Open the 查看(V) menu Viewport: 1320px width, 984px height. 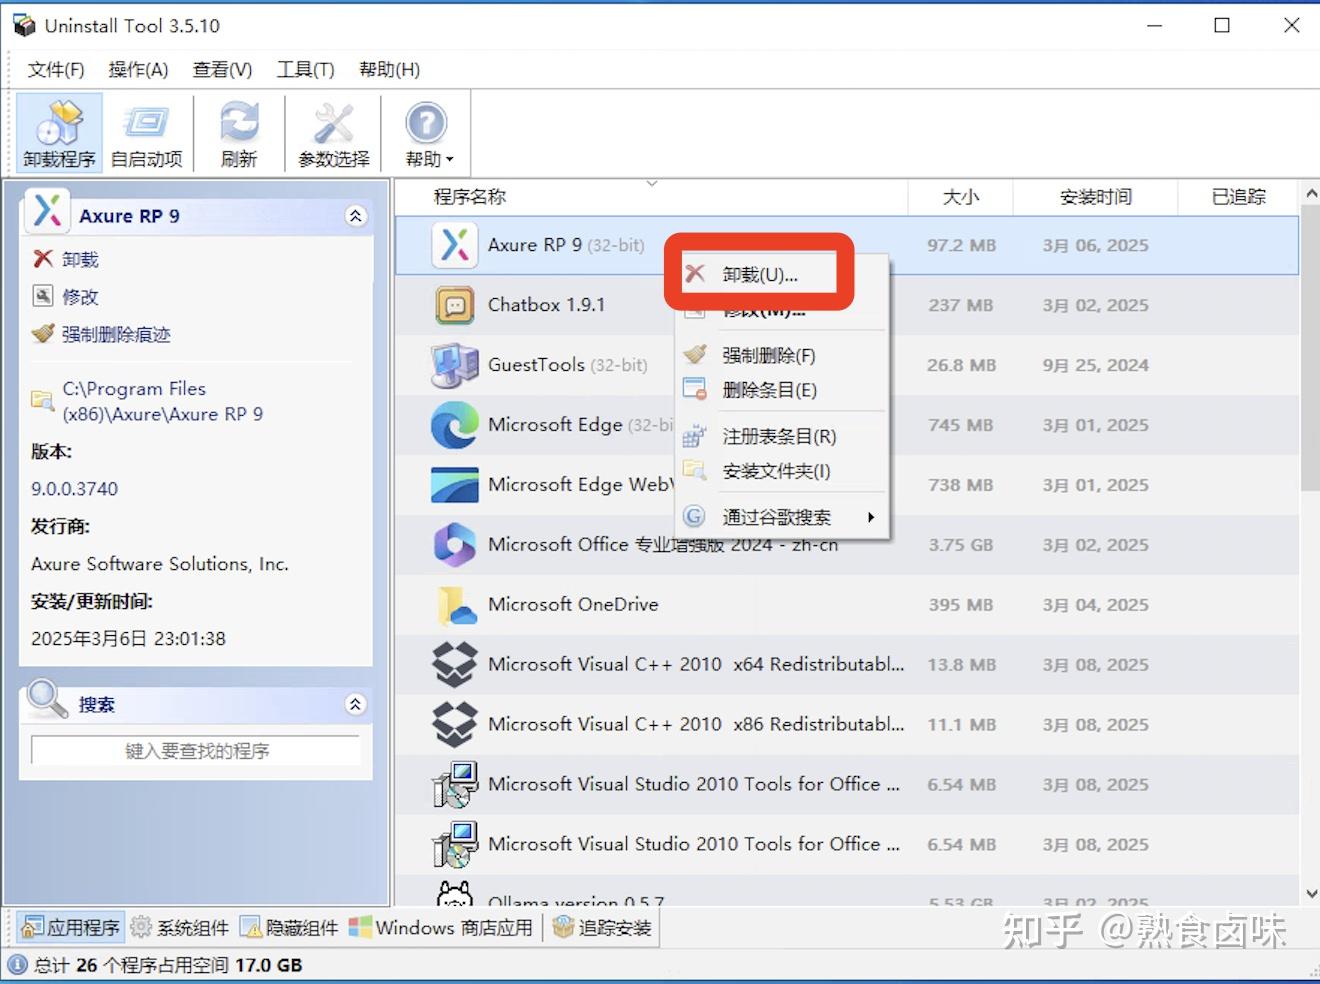pyautogui.click(x=222, y=69)
